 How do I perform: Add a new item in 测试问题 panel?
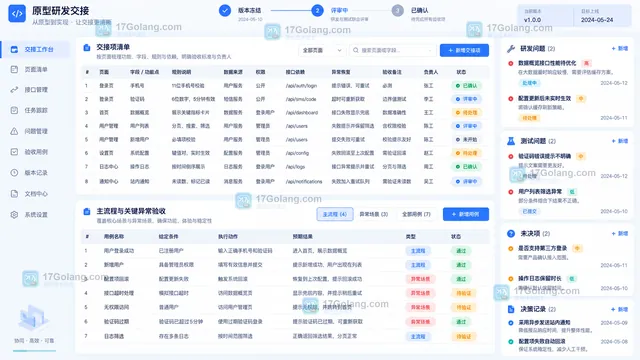click(620, 141)
